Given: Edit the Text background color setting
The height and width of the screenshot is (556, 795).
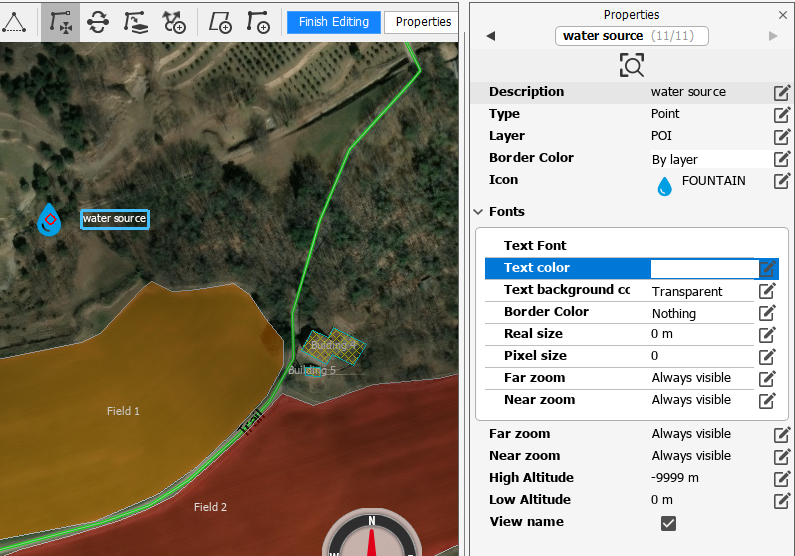Looking at the screenshot, I should [x=767, y=291].
